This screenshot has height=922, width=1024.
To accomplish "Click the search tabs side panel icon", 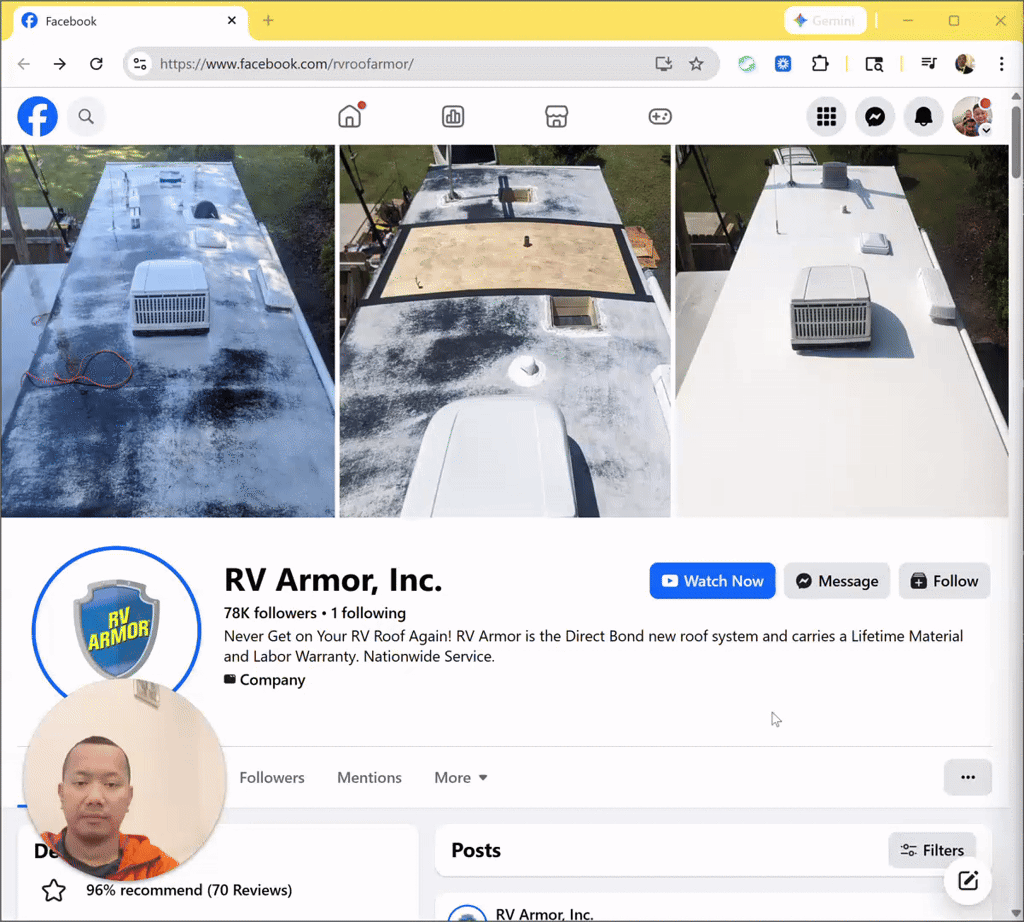I will [874, 63].
